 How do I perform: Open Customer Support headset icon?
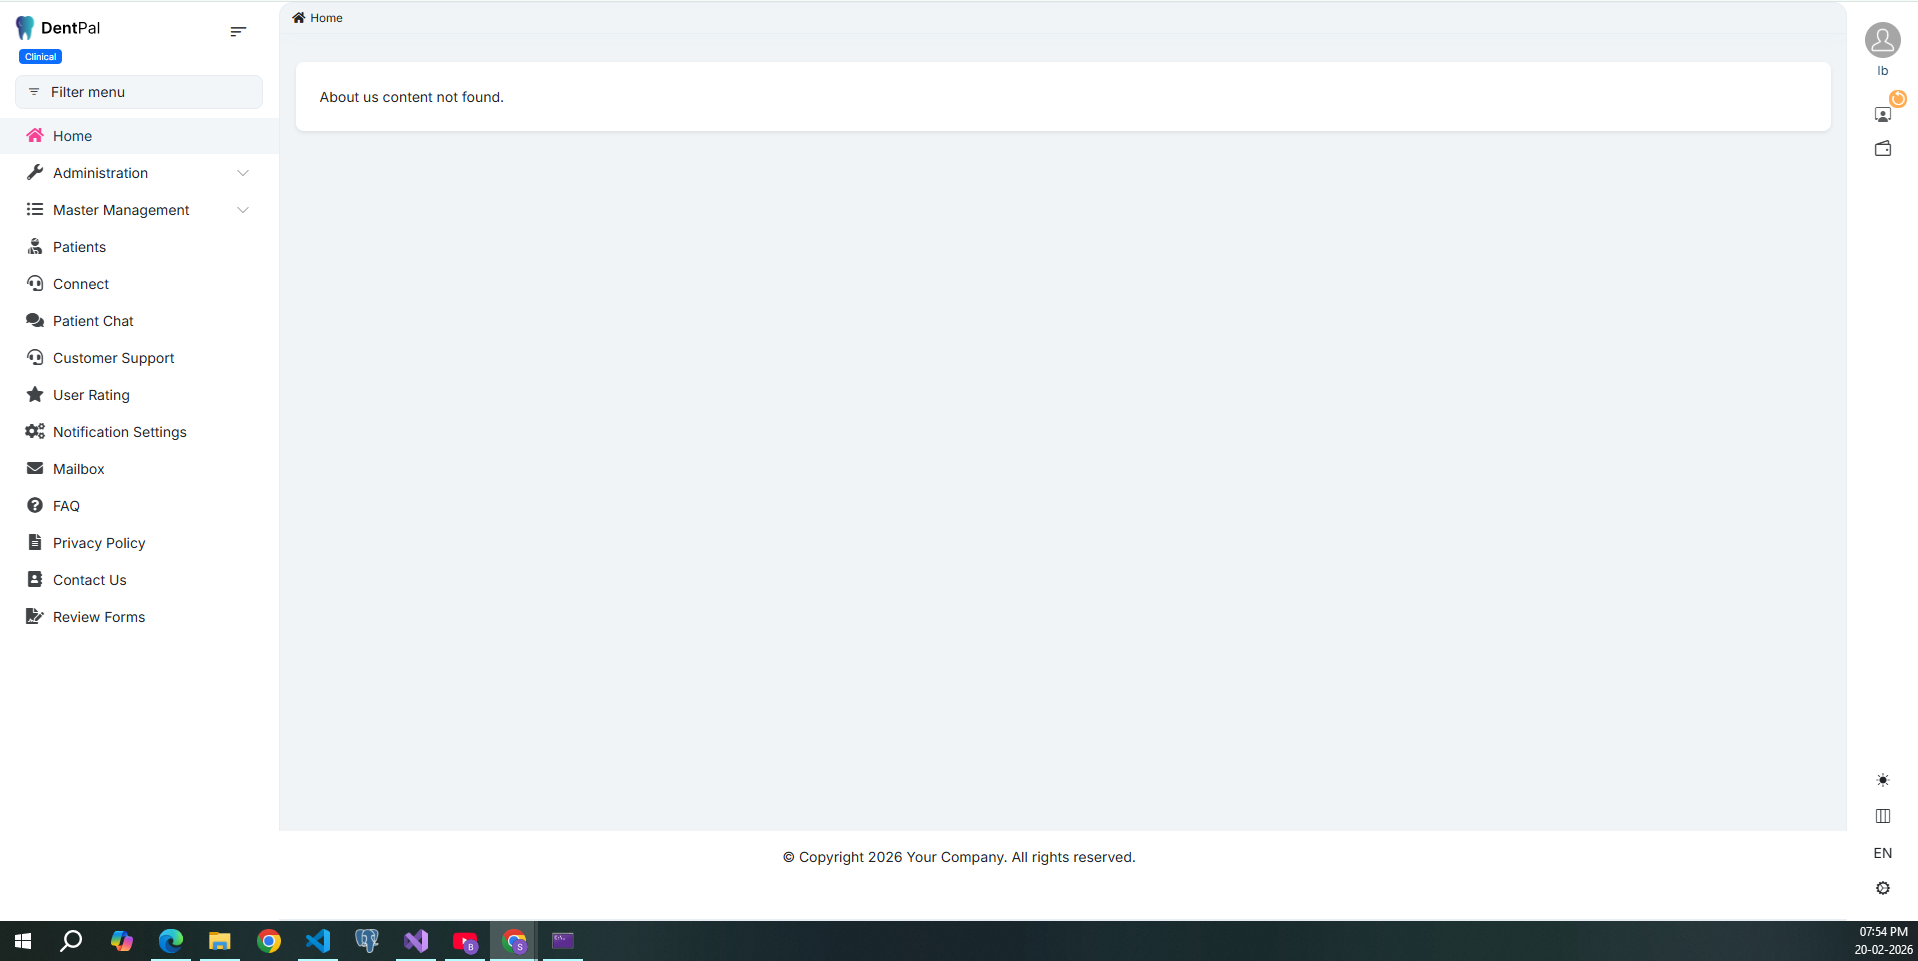coord(35,358)
